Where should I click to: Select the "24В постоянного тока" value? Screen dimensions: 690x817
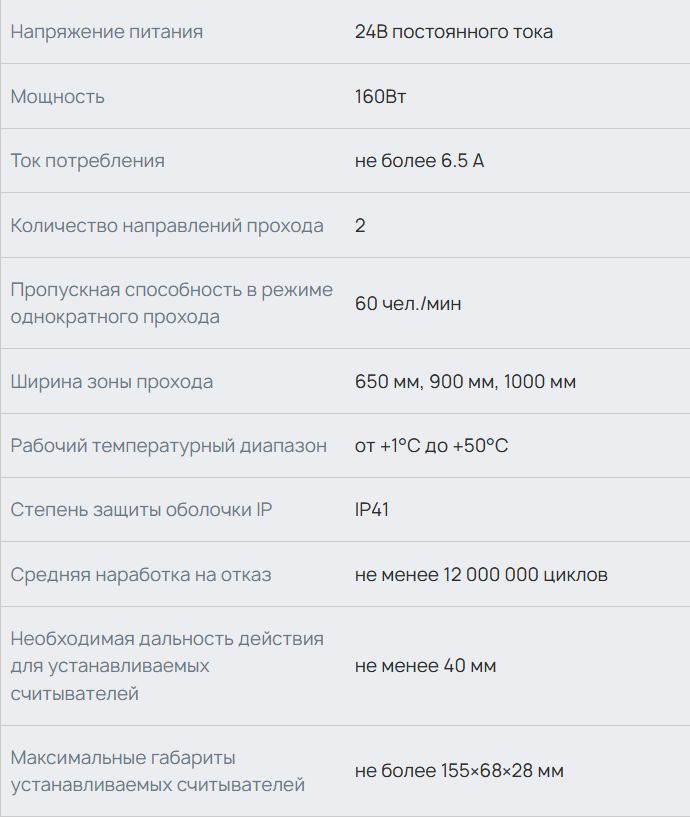point(453,32)
